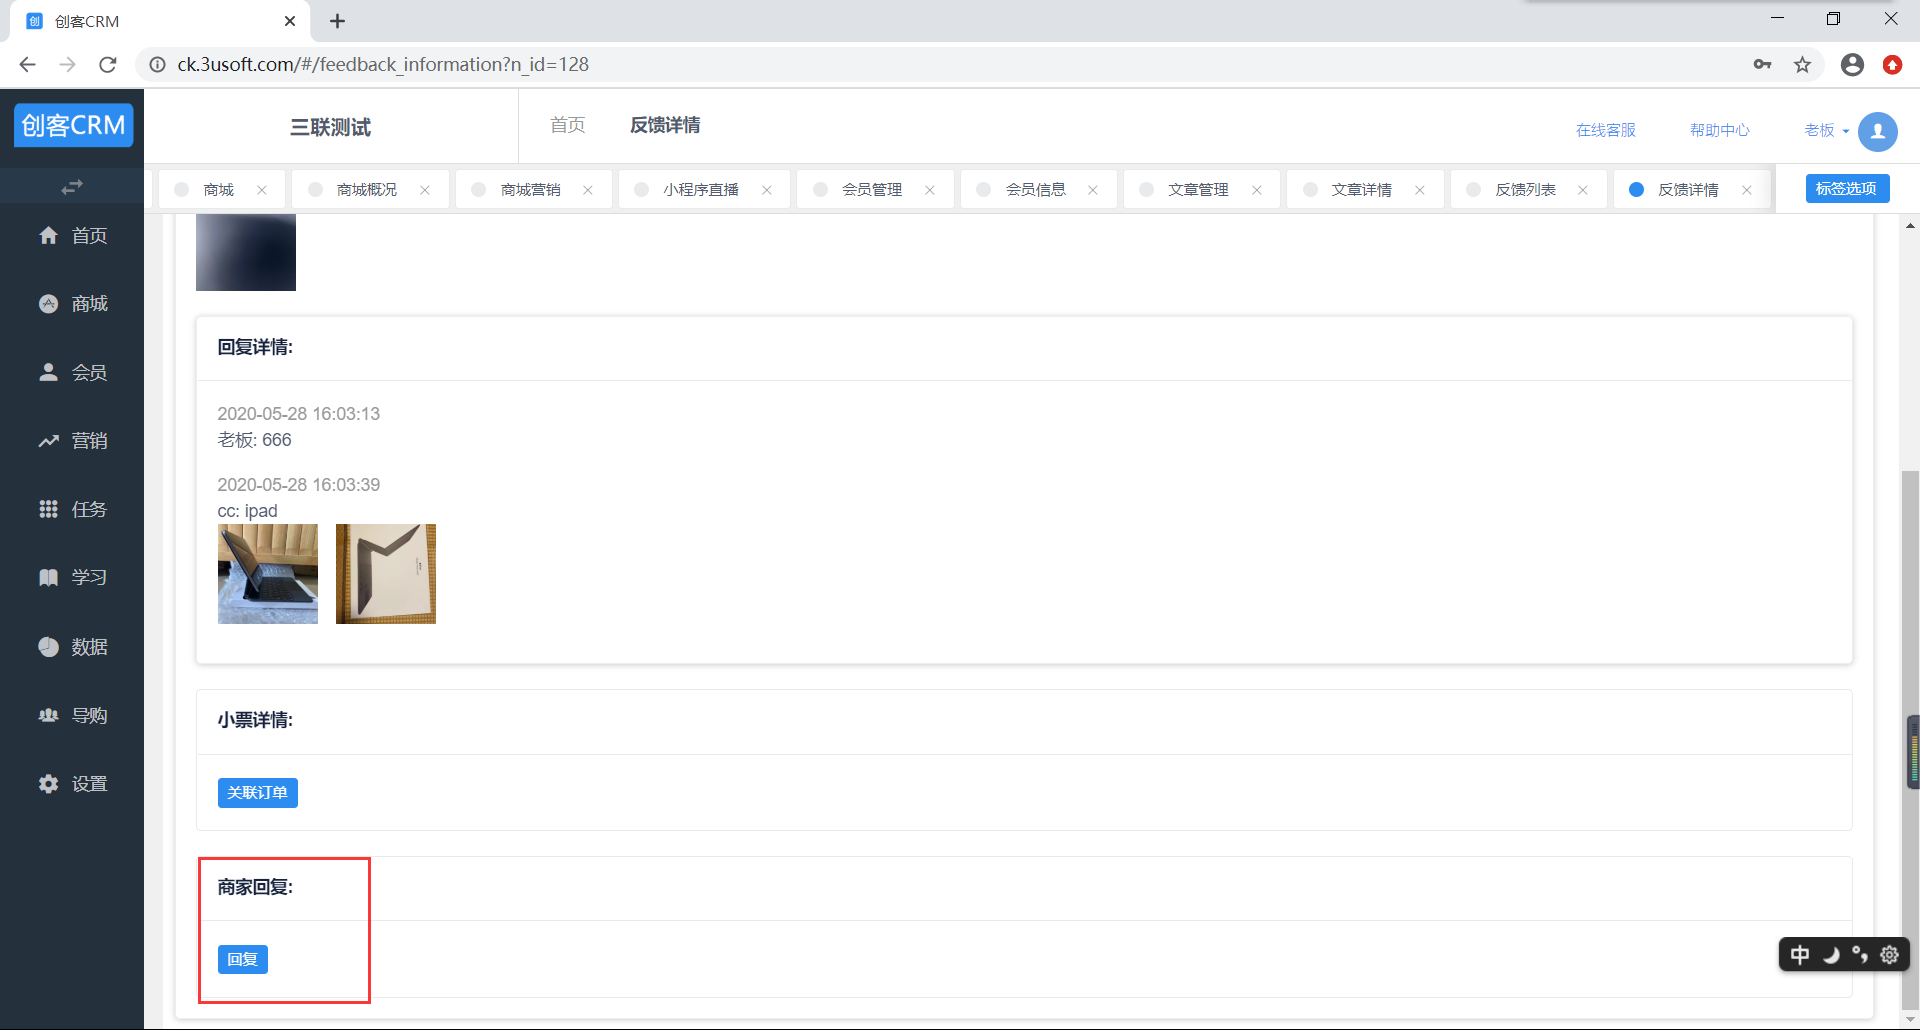Go to 首页 in the breadcrumb
Viewport: 1920px width, 1030px height.
[568, 125]
